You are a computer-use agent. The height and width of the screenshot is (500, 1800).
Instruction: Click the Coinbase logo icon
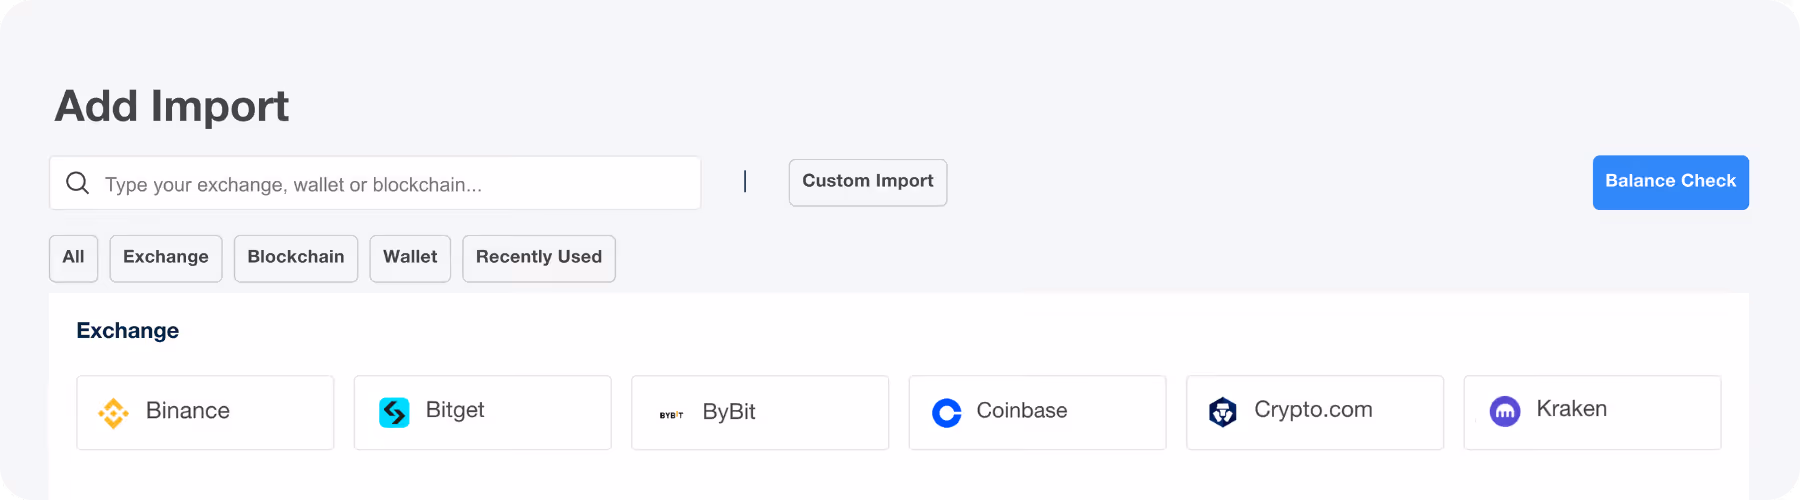[x=946, y=413]
